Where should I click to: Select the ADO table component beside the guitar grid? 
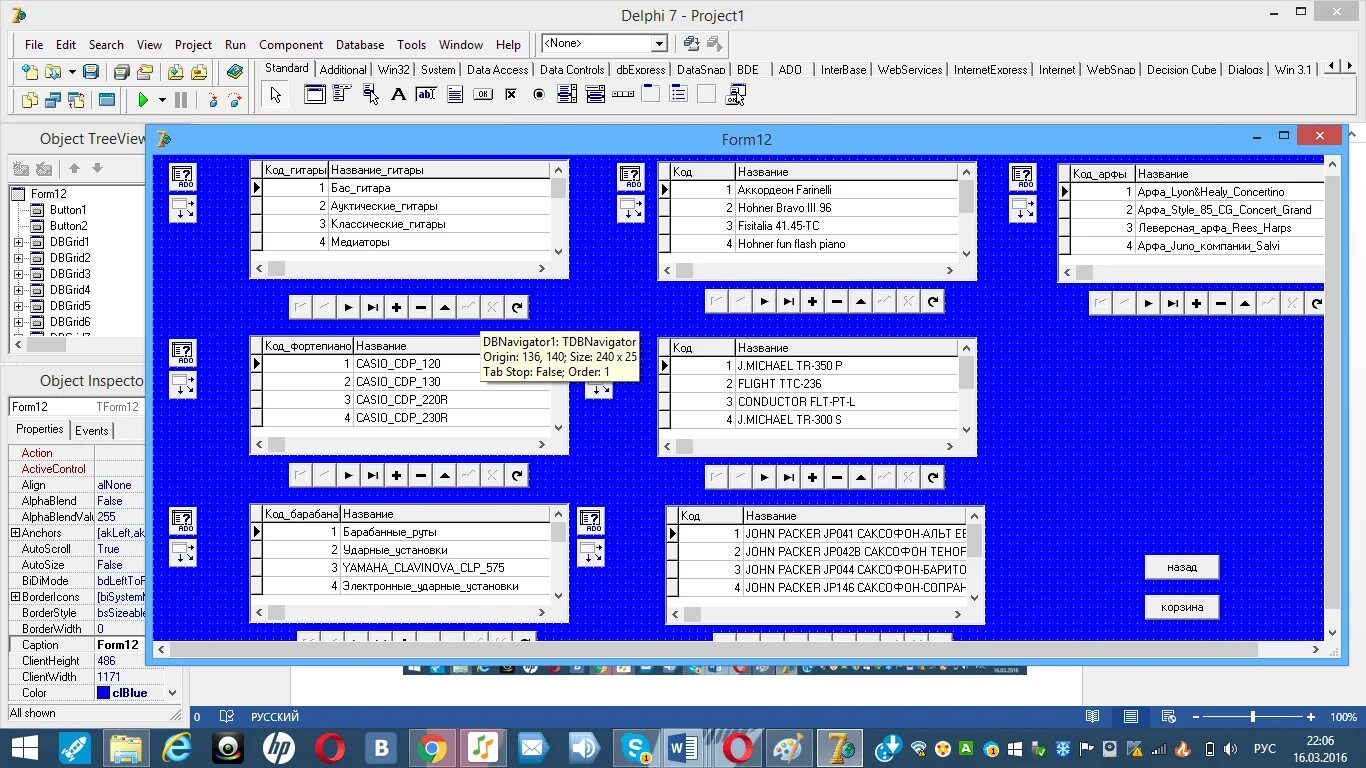[183, 178]
